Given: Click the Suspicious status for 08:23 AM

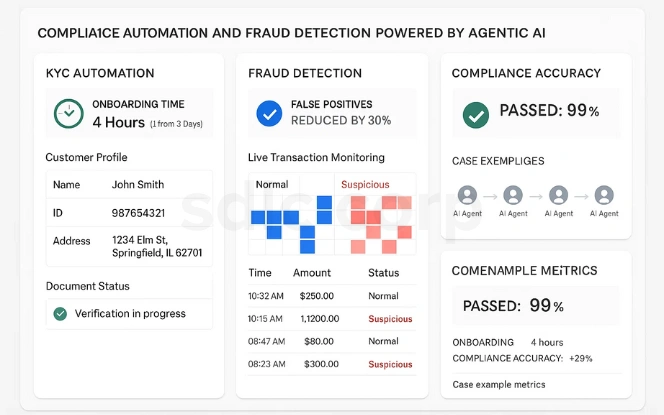Looking at the screenshot, I should [x=390, y=364].
